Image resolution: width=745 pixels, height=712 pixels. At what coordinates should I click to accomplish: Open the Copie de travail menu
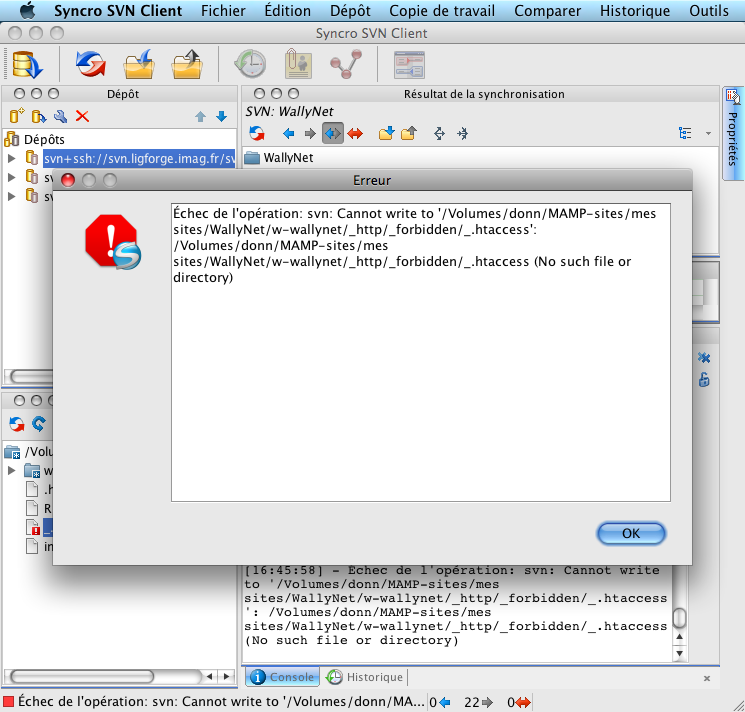pos(442,10)
